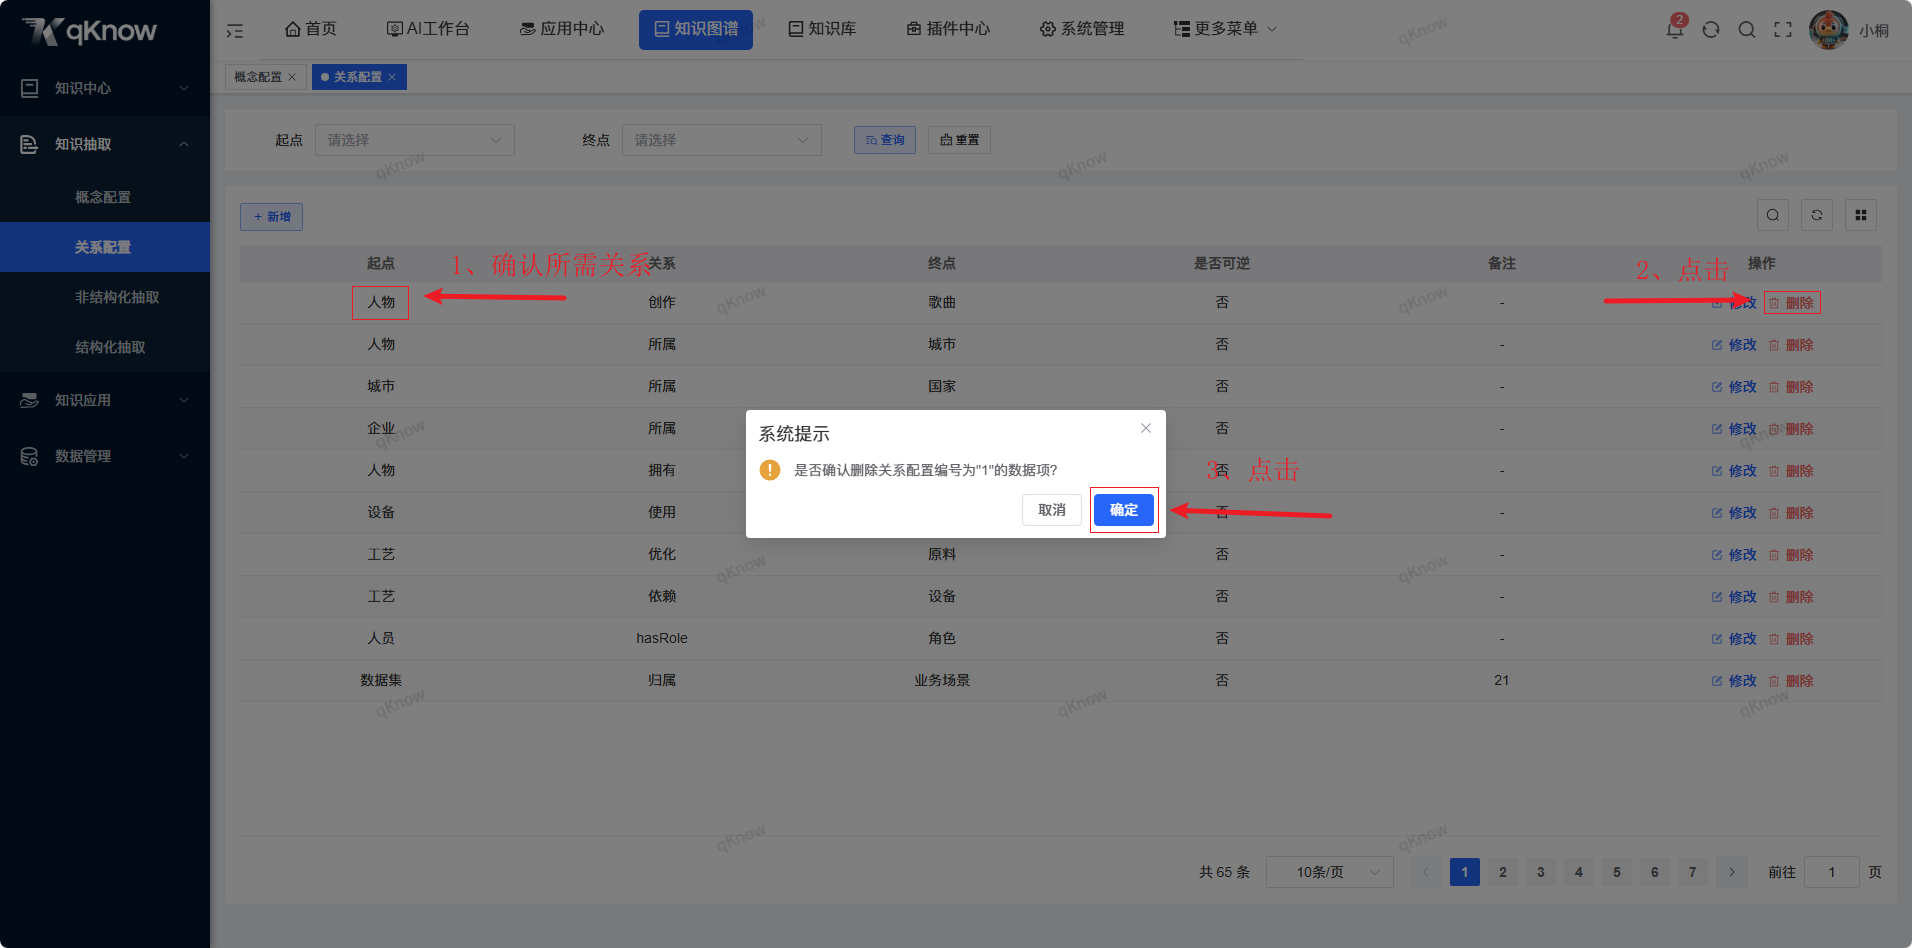Click 修改 for 工艺 优化 row
Viewport: 1912px width, 948px height.
(1734, 555)
